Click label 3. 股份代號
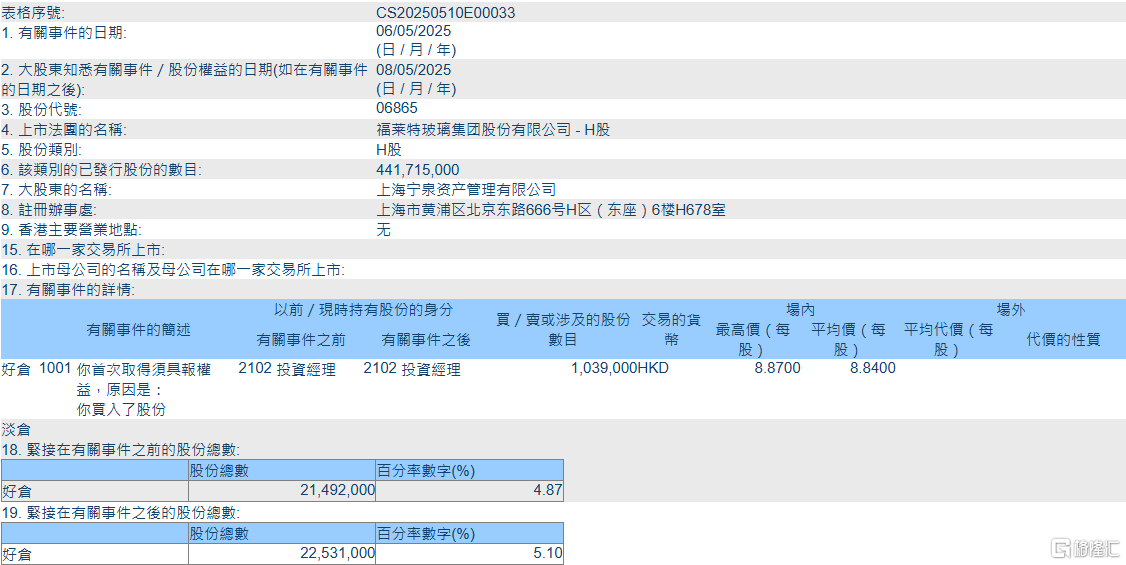The width and height of the screenshot is (1126, 565). (42, 110)
